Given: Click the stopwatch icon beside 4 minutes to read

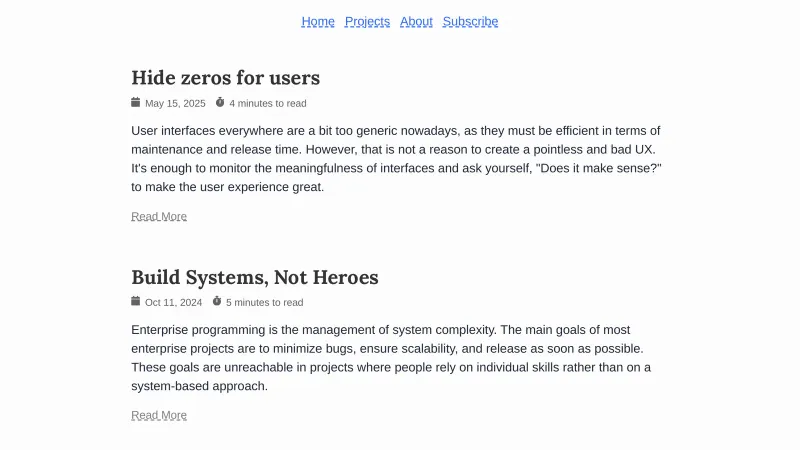Looking at the screenshot, I should (x=220, y=102).
